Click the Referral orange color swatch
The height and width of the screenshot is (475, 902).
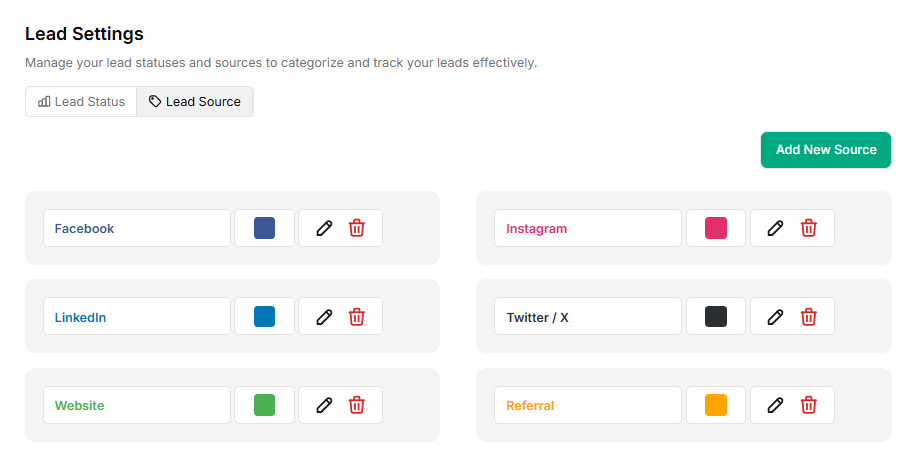716,405
